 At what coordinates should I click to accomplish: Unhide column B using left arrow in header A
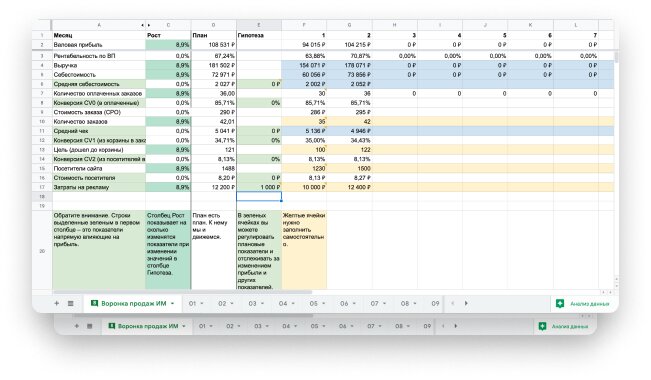click(x=142, y=25)
